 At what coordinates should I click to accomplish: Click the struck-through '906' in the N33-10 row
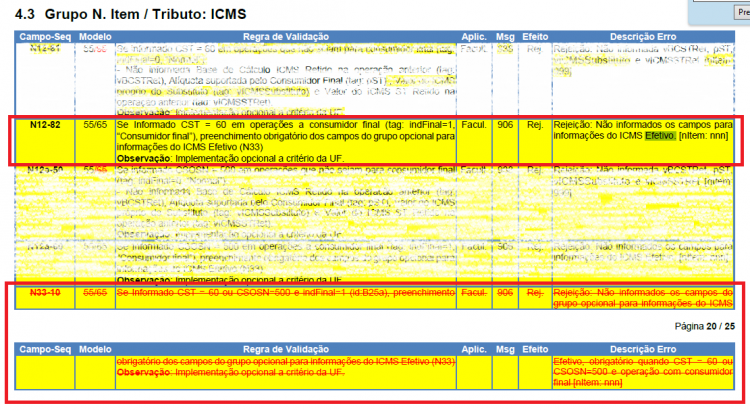click(x=505, y=292)
